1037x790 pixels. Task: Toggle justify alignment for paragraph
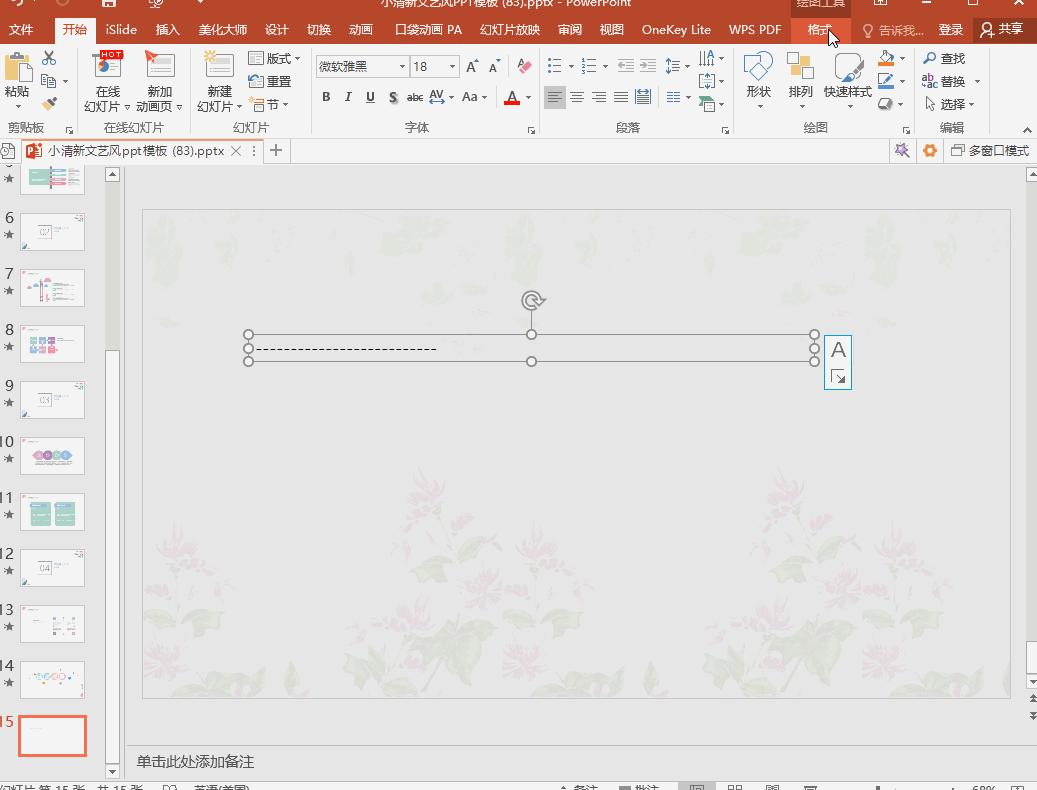(x=620, y=96)
